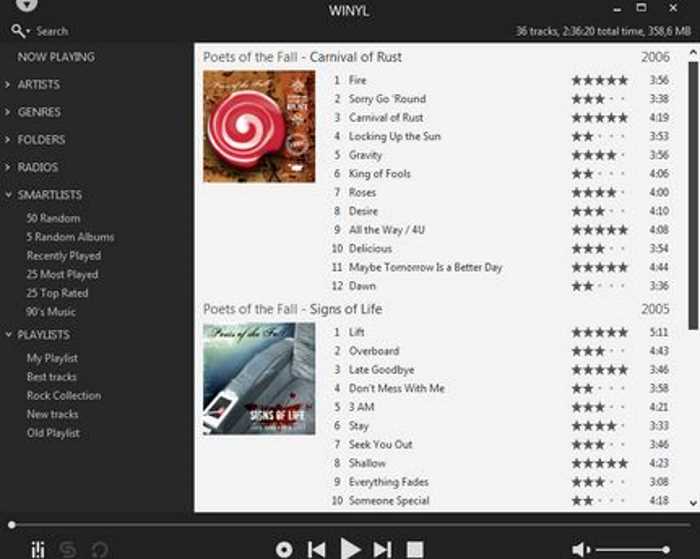Open the equalizer settings icon

point(38,549)
